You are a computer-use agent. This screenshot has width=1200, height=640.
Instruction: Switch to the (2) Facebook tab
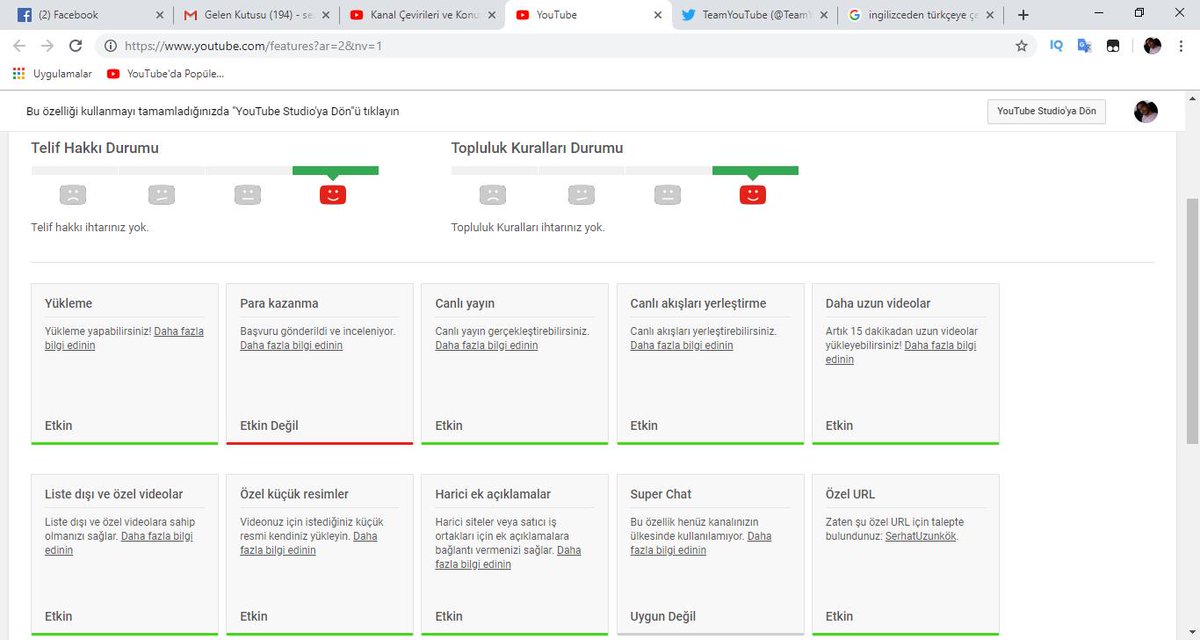pos(88,15)
